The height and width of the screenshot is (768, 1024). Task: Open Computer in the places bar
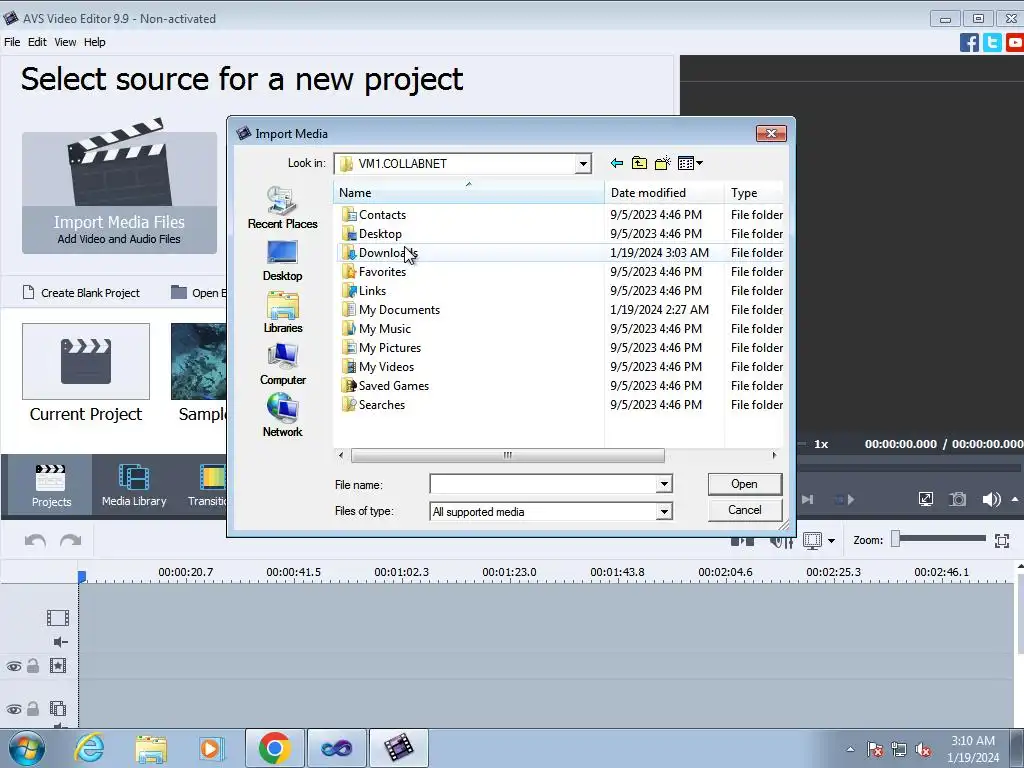[x=282, y=364]
